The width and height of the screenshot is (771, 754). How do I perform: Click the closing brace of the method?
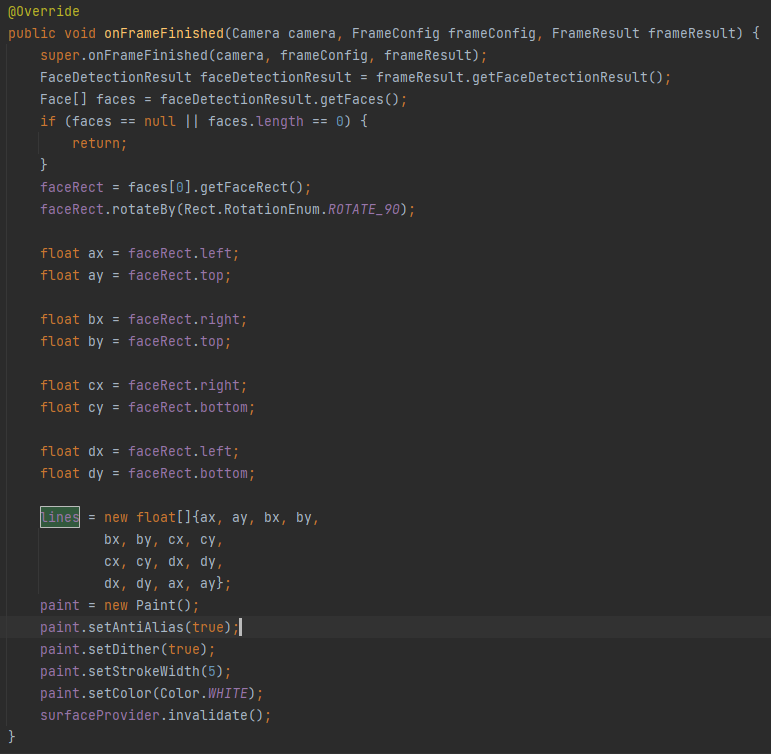click(x=12, y=736)
